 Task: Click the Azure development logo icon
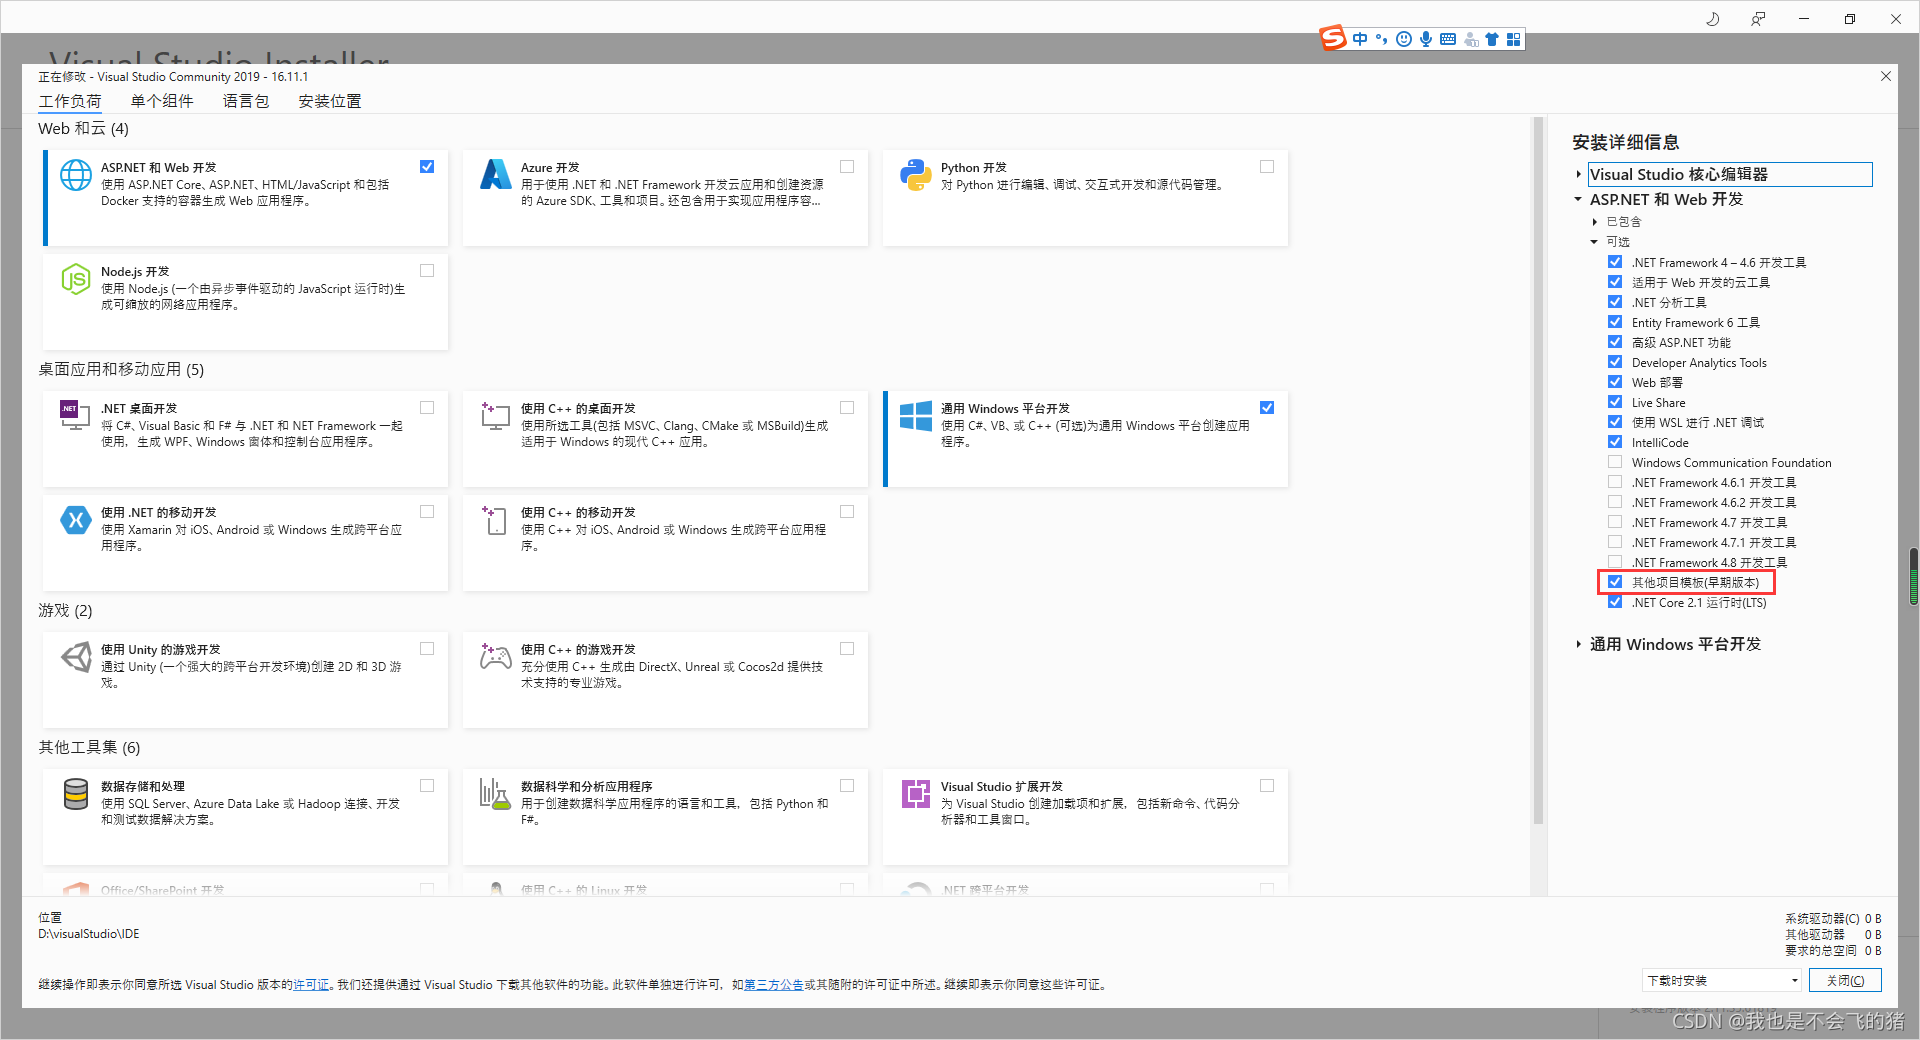coord(496,175)
